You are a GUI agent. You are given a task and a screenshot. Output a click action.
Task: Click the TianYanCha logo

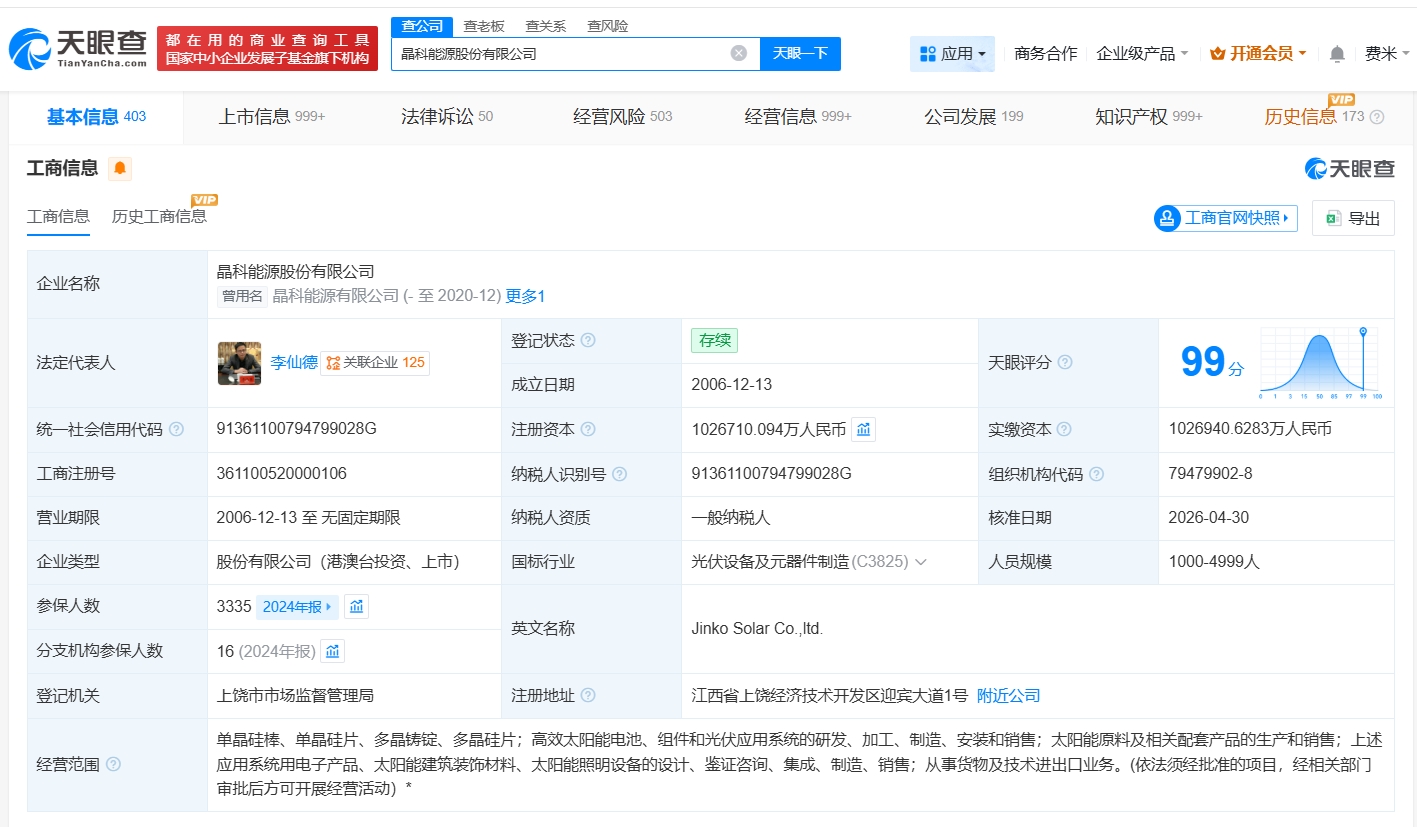[x=78, y=48]
